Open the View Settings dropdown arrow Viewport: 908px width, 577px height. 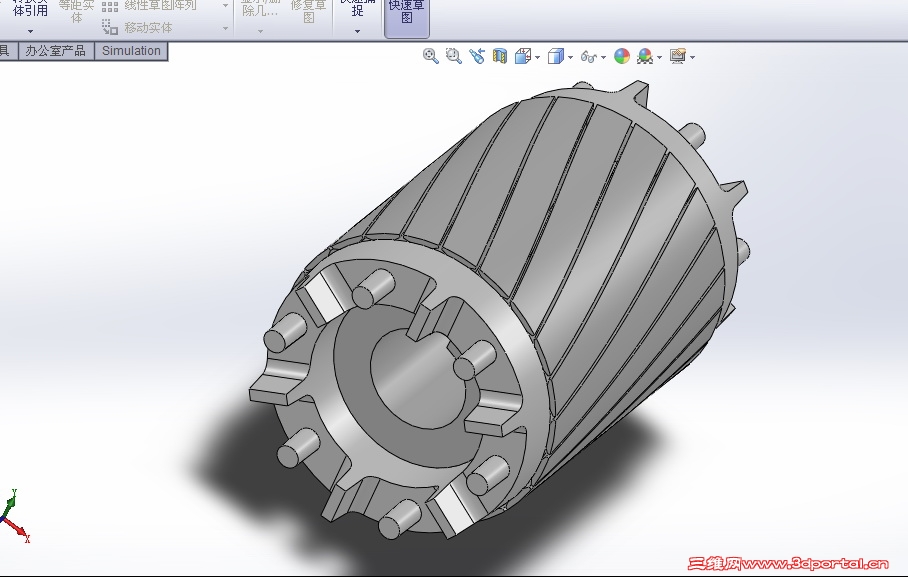point(693,57)
